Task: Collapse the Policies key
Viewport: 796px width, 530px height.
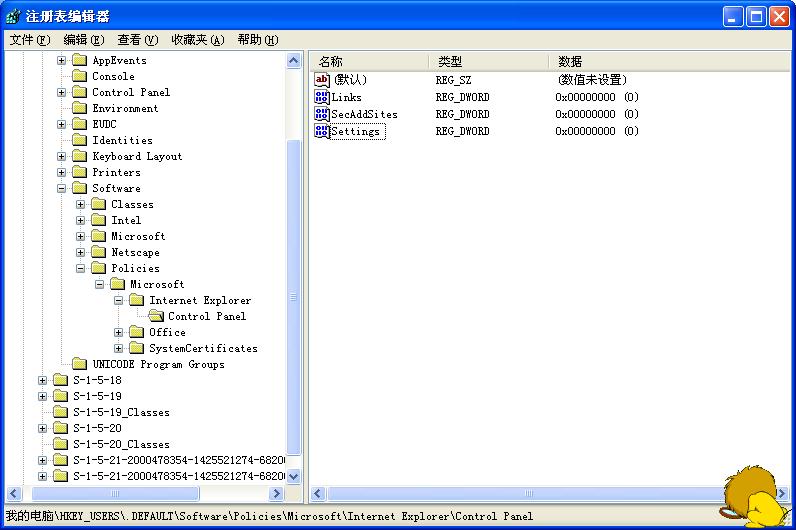Action: (81, 269)
